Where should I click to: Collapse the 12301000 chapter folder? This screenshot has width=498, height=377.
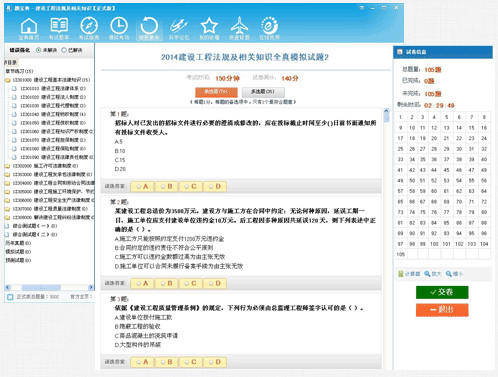pyautogui.click(x=7, y=80)
